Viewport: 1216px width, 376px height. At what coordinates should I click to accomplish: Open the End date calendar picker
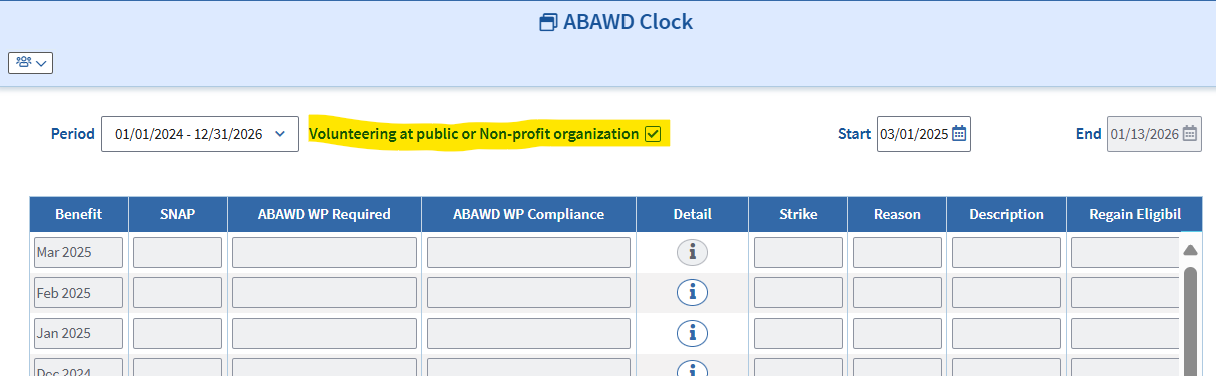tap(1190, 134)
